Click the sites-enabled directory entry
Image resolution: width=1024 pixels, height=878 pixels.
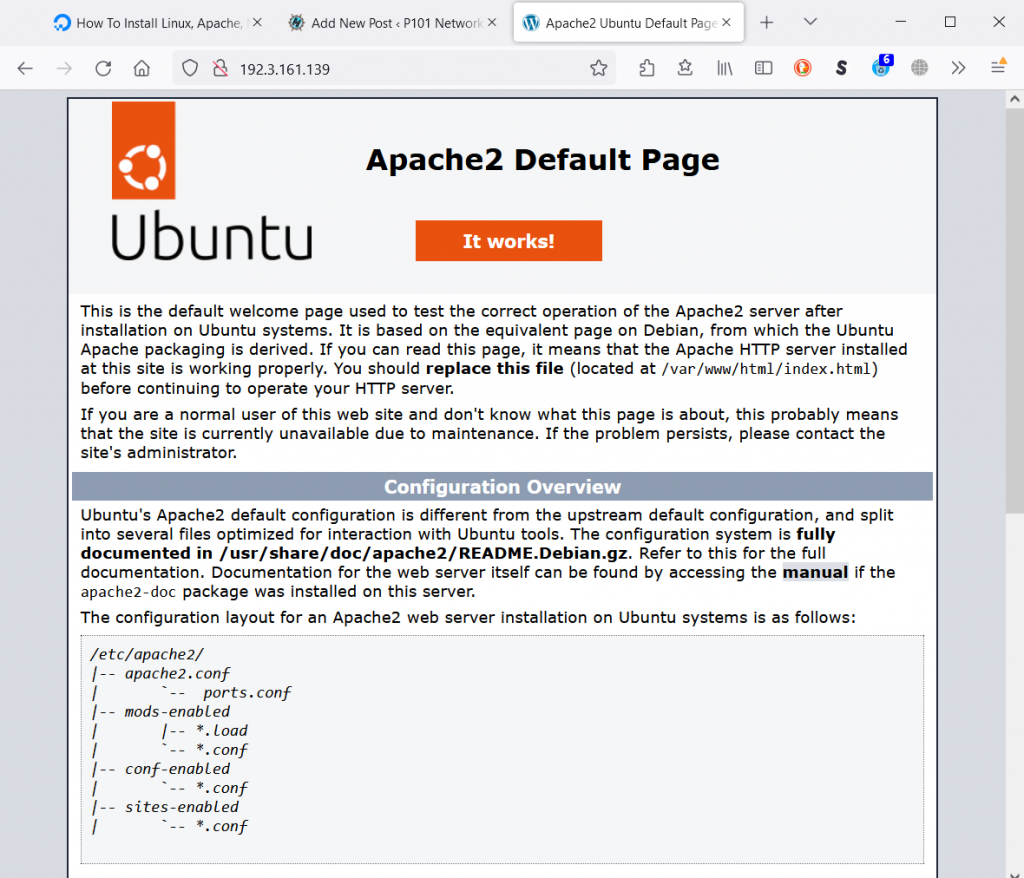(182, 807)
